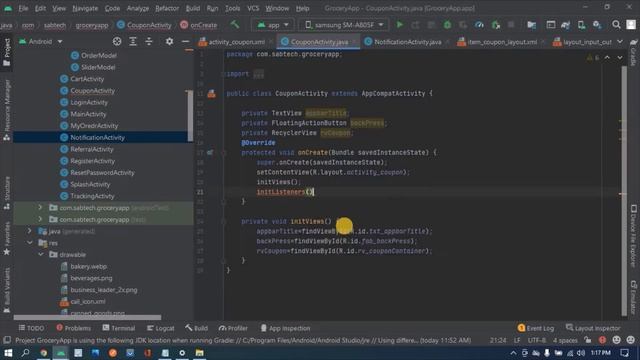Image resolution: width=640 pixels, height=360 pixels.
Task: Open Android project view dropdown
Action: point(40,41)
